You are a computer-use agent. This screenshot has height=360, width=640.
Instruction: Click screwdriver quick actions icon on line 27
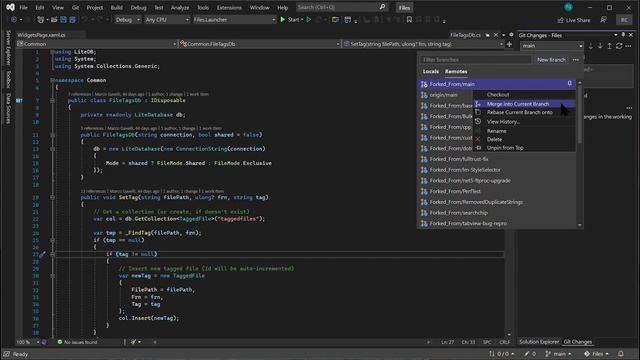[42, 254]
